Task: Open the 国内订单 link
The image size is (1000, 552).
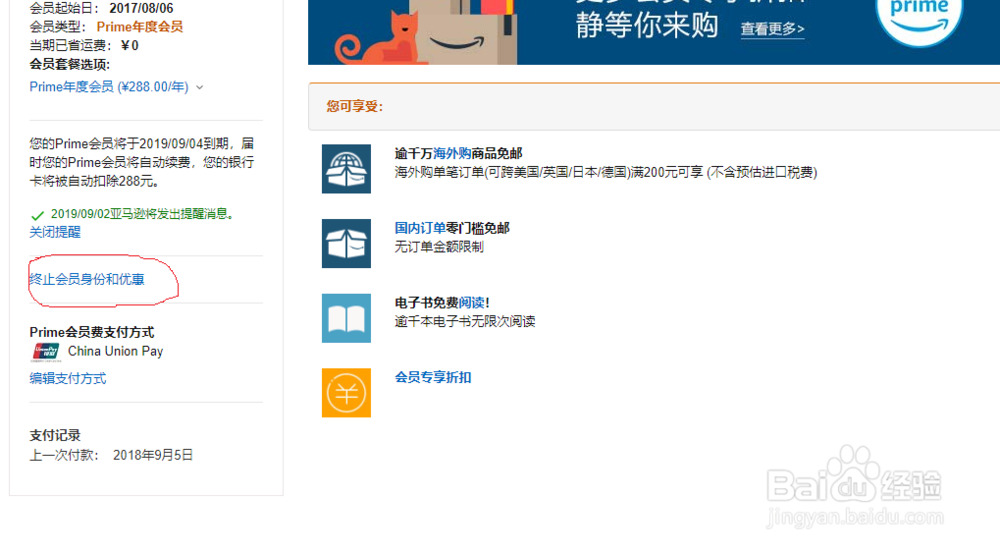Action: pos(420,228)
